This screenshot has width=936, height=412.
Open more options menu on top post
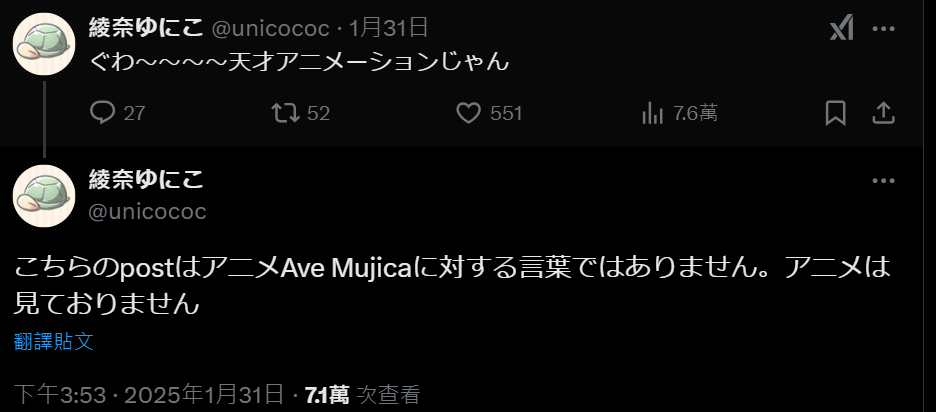click(883, 28)
